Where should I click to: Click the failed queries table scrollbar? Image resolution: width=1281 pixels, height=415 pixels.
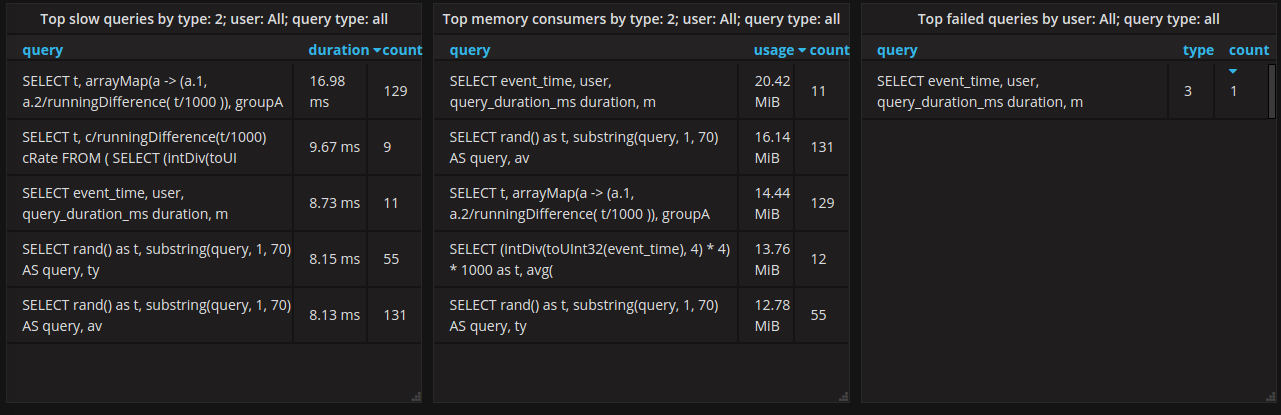[x=1272, y=91]
